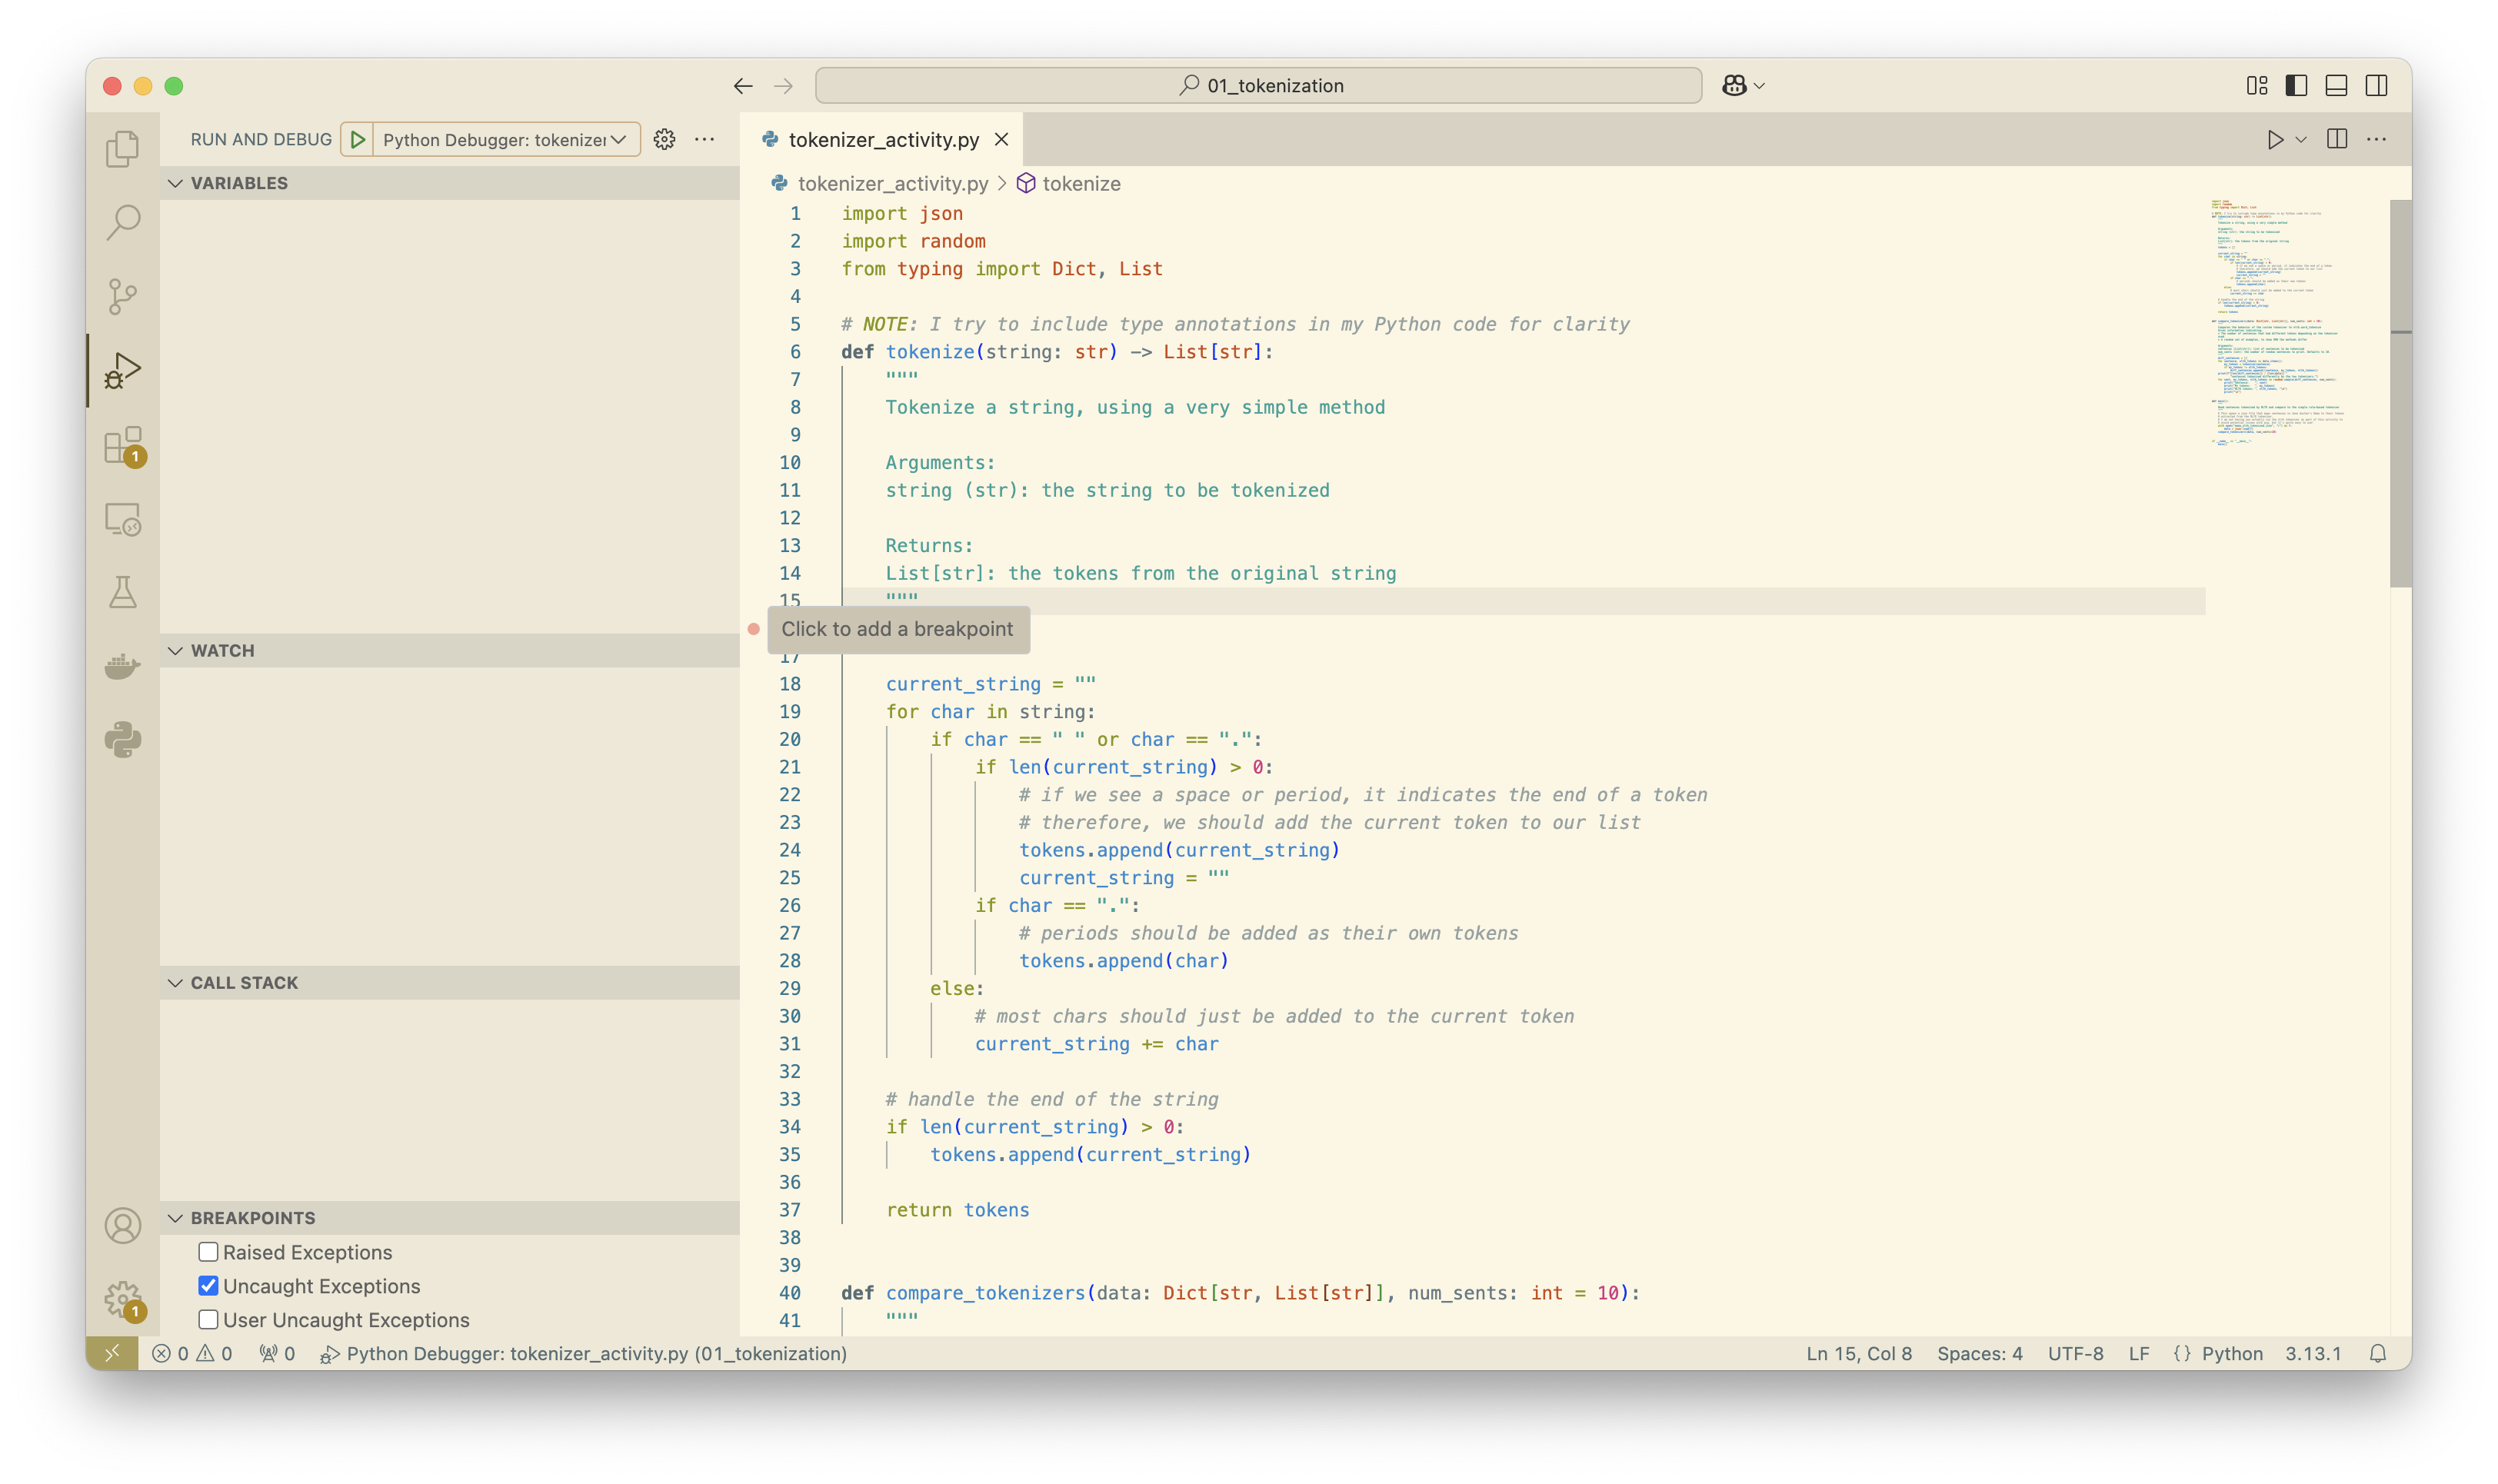This screenshot has height=1484, width=2498.
Task: Open launch.json via the gear icon
Action: (664, 139)
